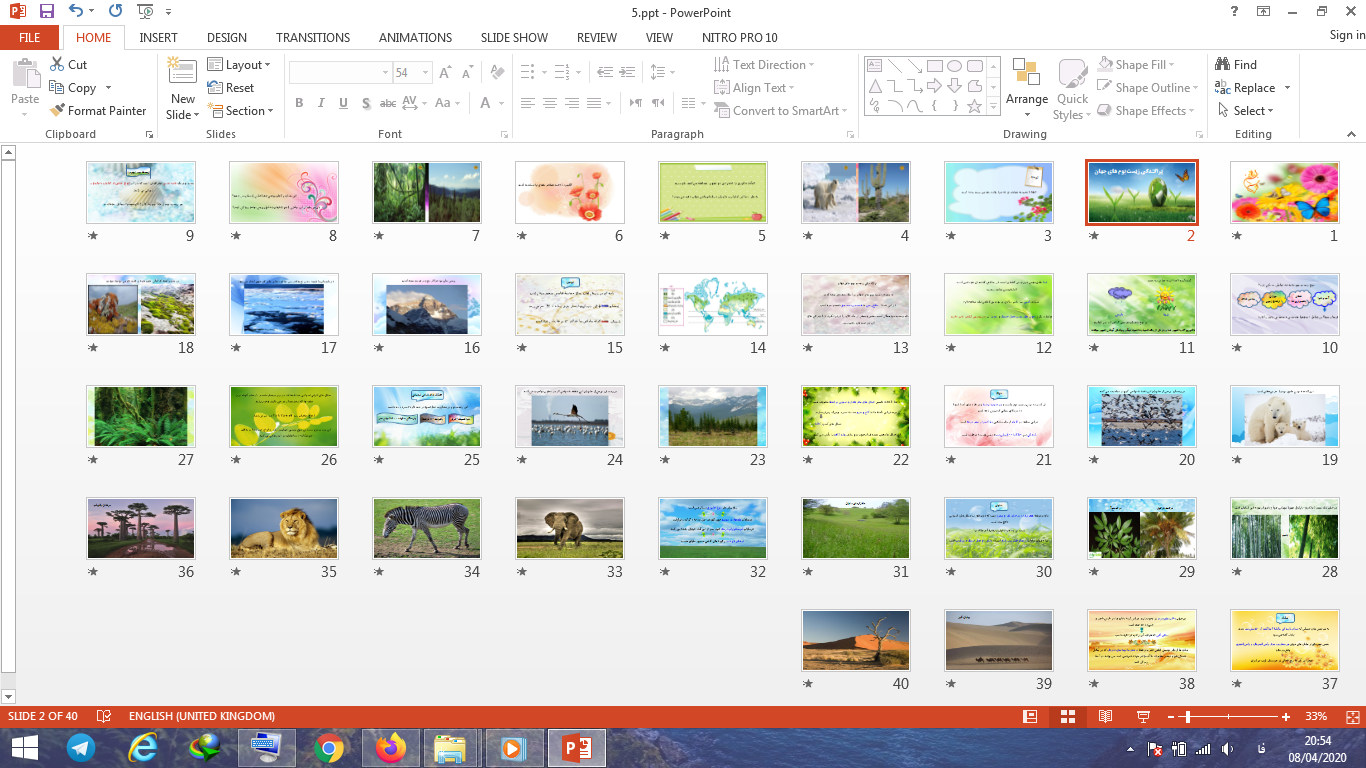Toggle the spell check status icon
The width and height of the screenshot is (1366, 768).
click(x=104, y=717)
